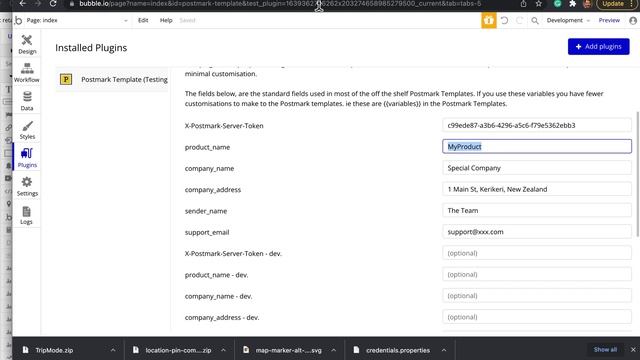Image resolution: width=640 pixels, height=360 pixels.
Task: Click the support_email input field
Action: click(x=537, y=231)
